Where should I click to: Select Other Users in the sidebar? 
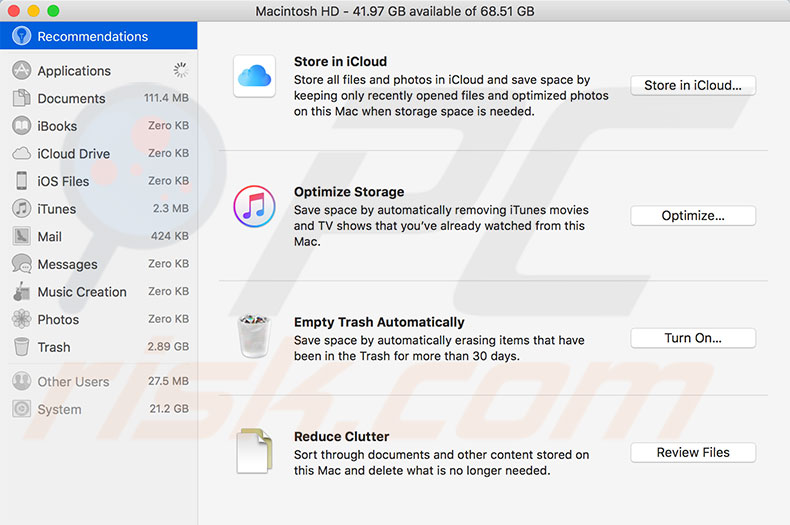(73, 382)
